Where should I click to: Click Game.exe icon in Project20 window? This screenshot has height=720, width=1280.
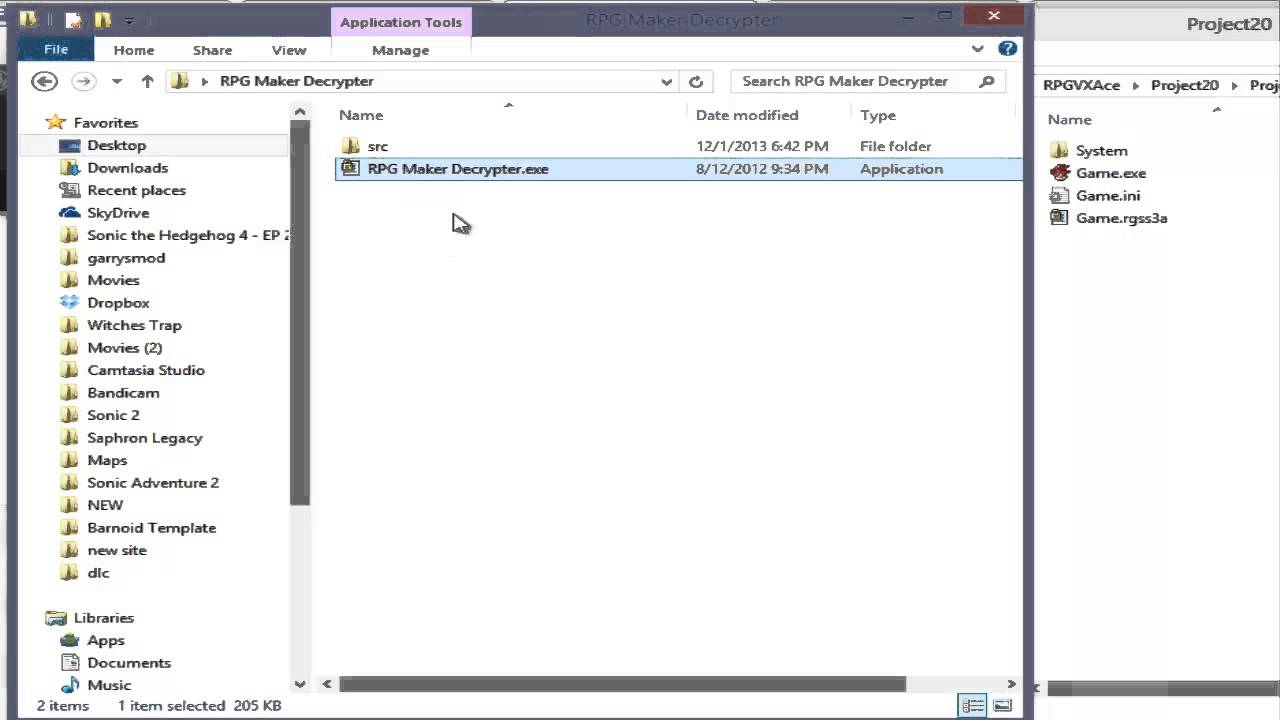[1060, 173]
